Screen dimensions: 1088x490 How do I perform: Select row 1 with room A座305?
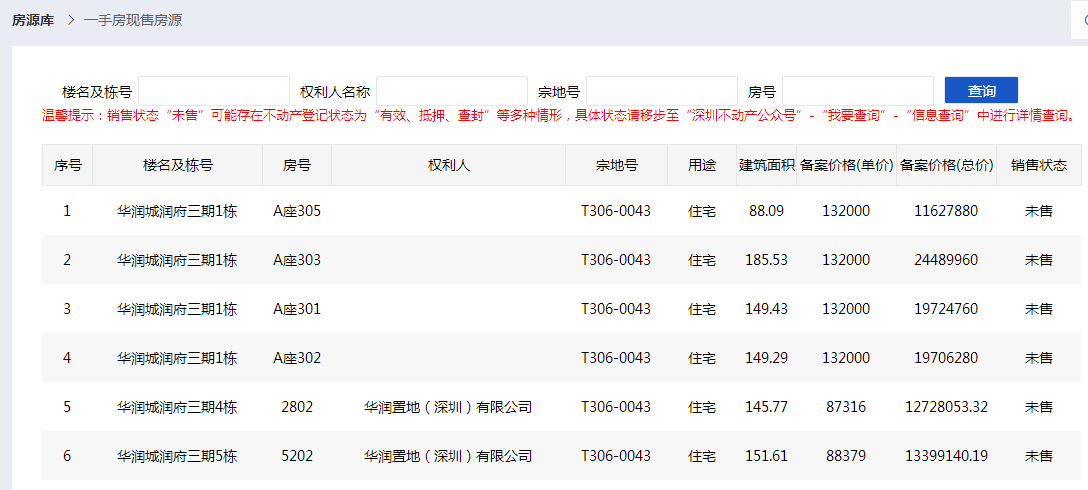click(x=561, y=211)
